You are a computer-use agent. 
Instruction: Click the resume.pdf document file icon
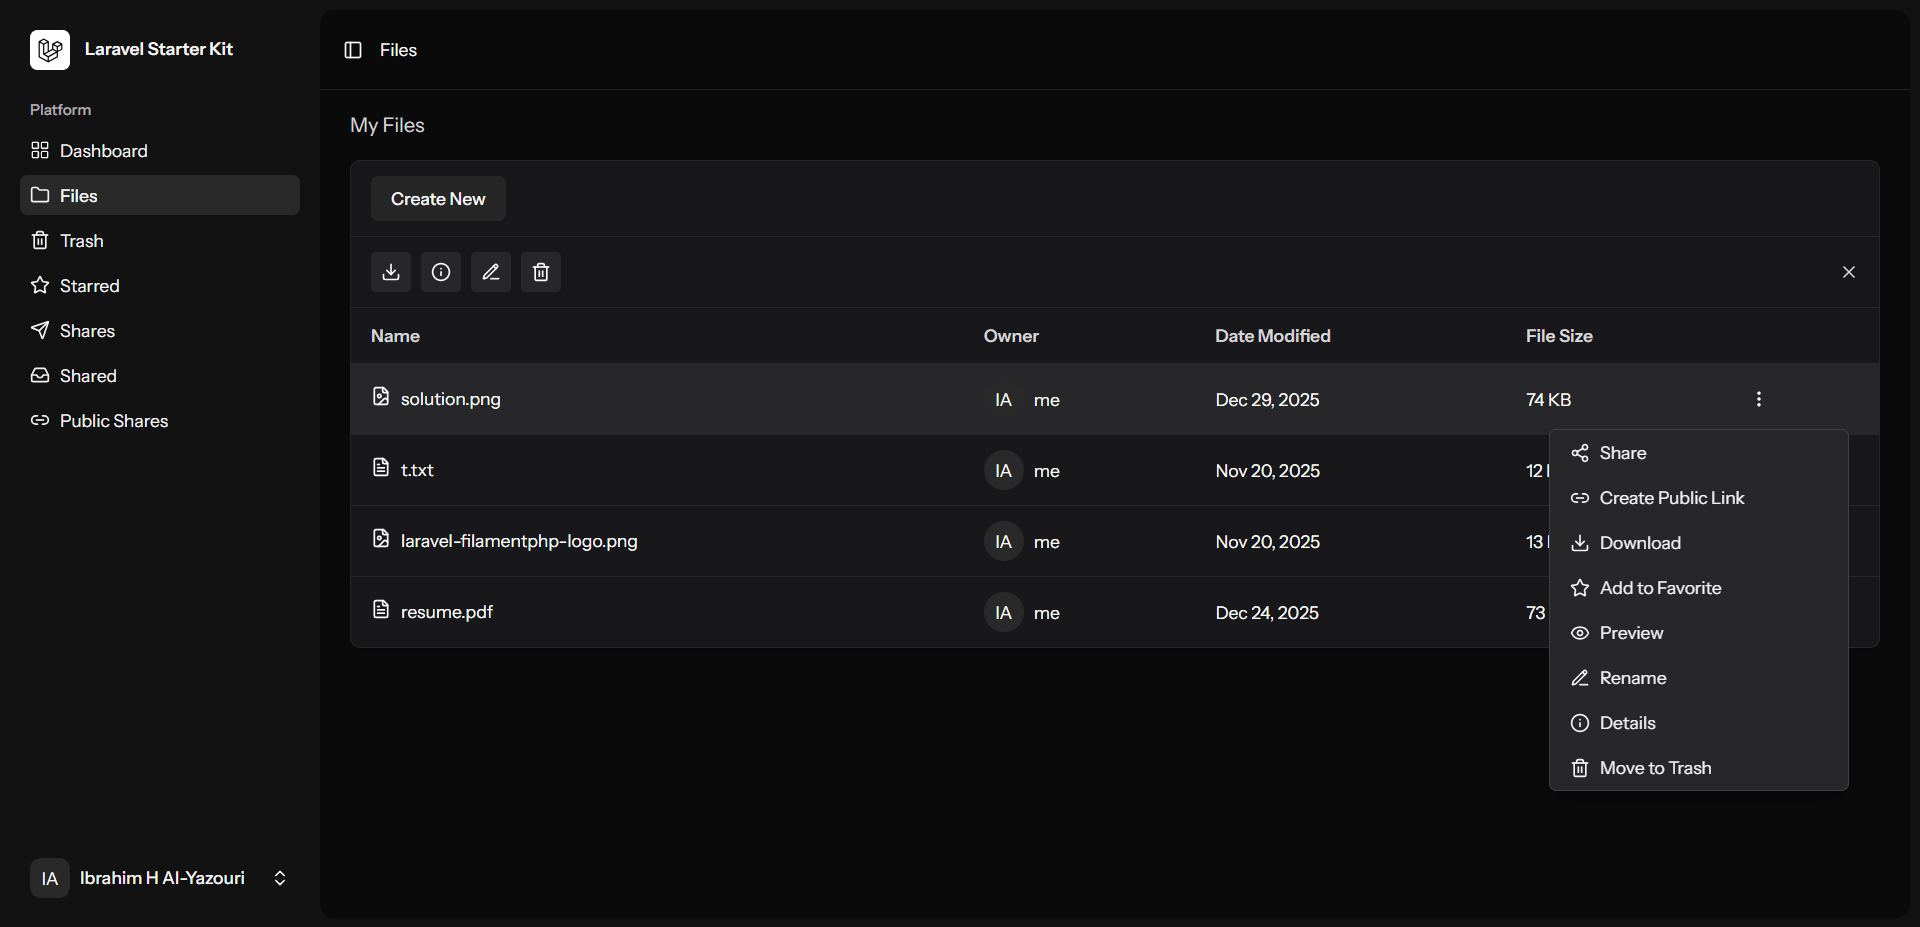[x=381, y=610]
